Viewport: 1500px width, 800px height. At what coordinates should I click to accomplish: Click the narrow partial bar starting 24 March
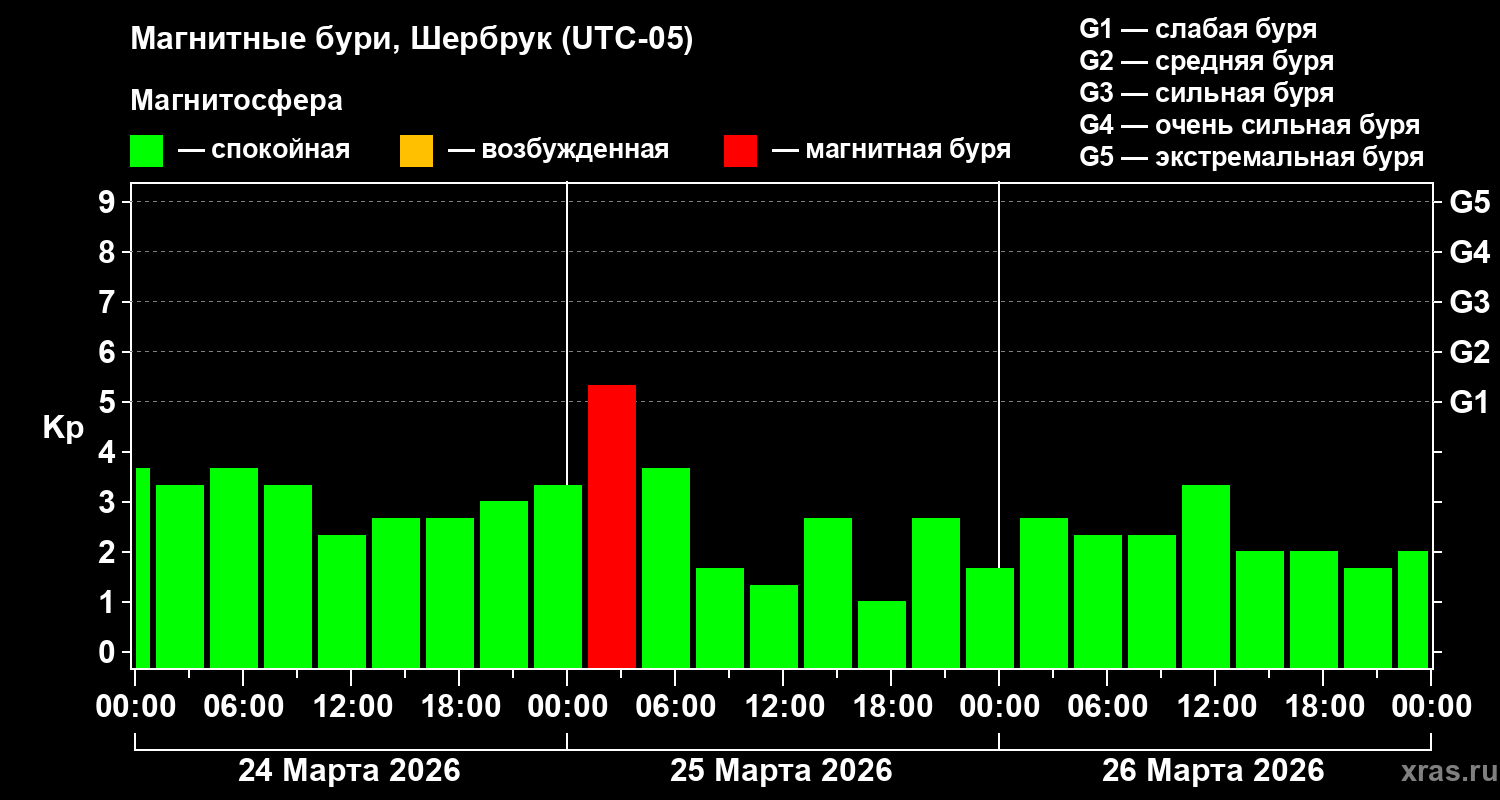tap(142, 568)
